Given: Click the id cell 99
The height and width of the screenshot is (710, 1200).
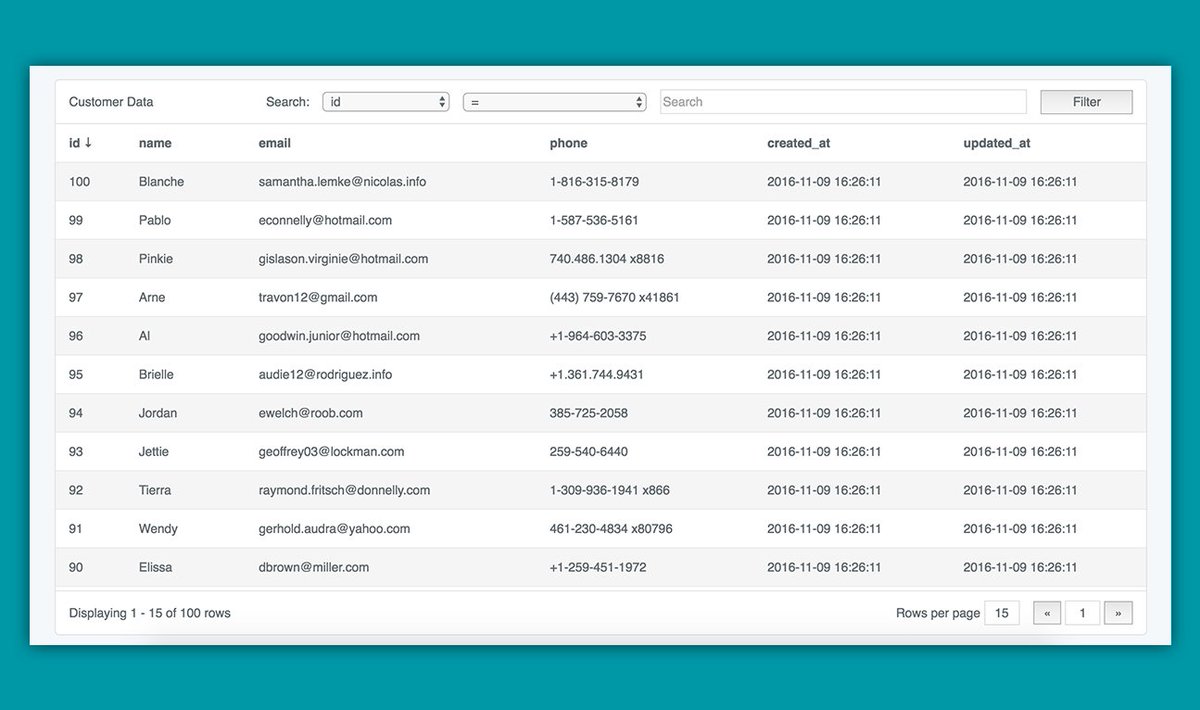Looking at the screenshot, I should point(76,220).
